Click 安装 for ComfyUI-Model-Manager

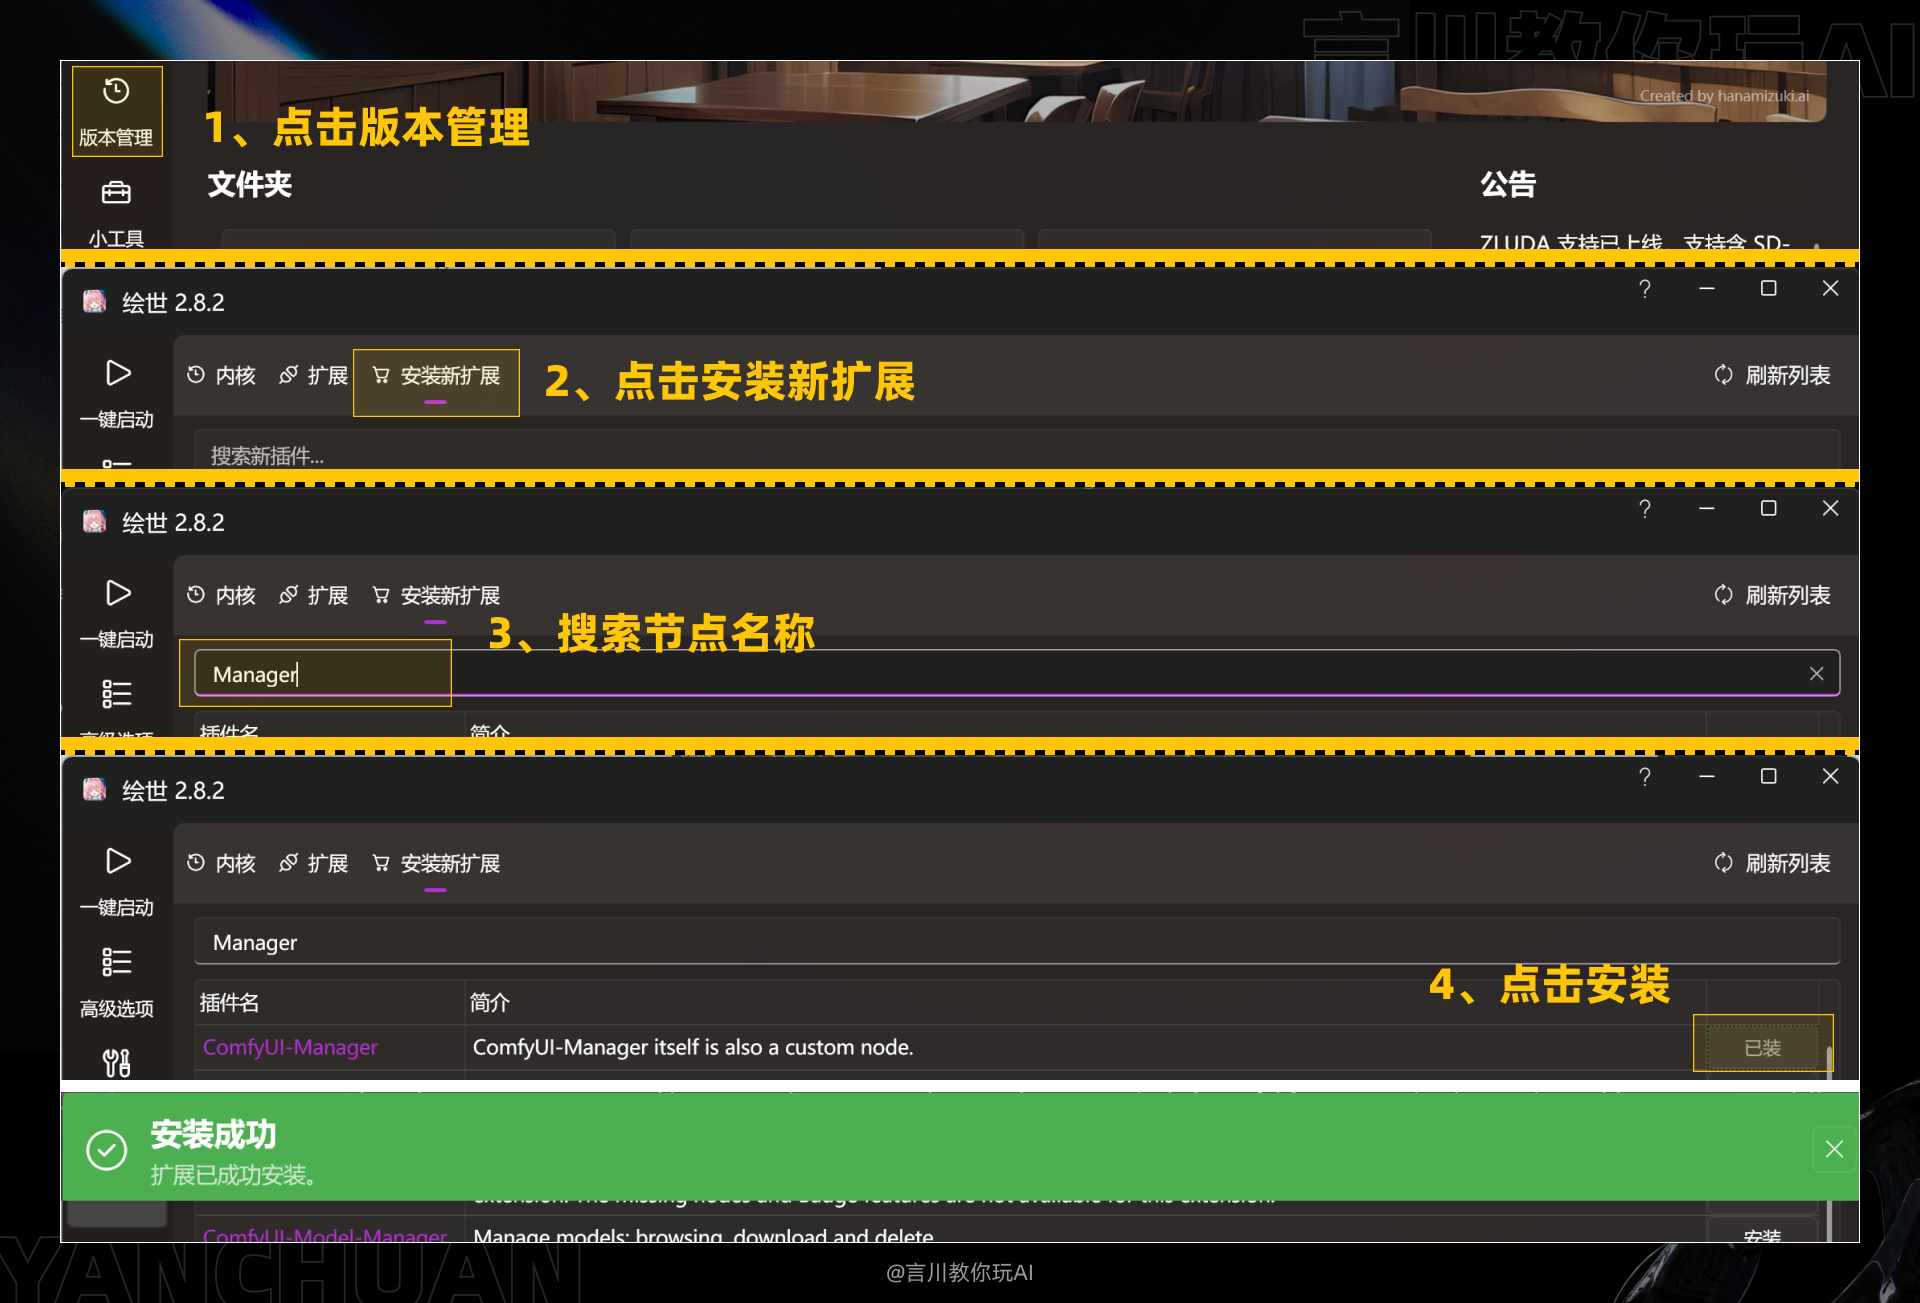tap(1763, 1237)
